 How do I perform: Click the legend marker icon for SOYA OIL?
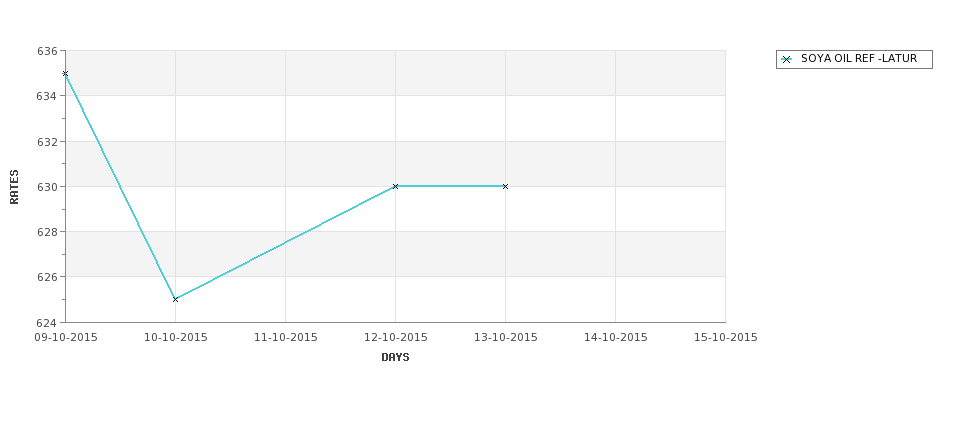[787, 59]
